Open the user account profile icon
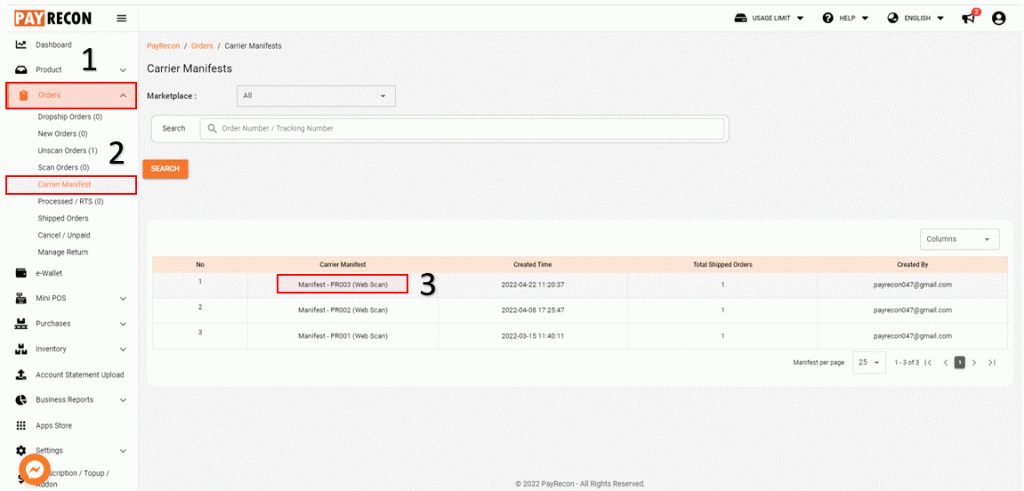Image resolution: width=1024 pixels, height=491 pixels. (x=999, y=18)
